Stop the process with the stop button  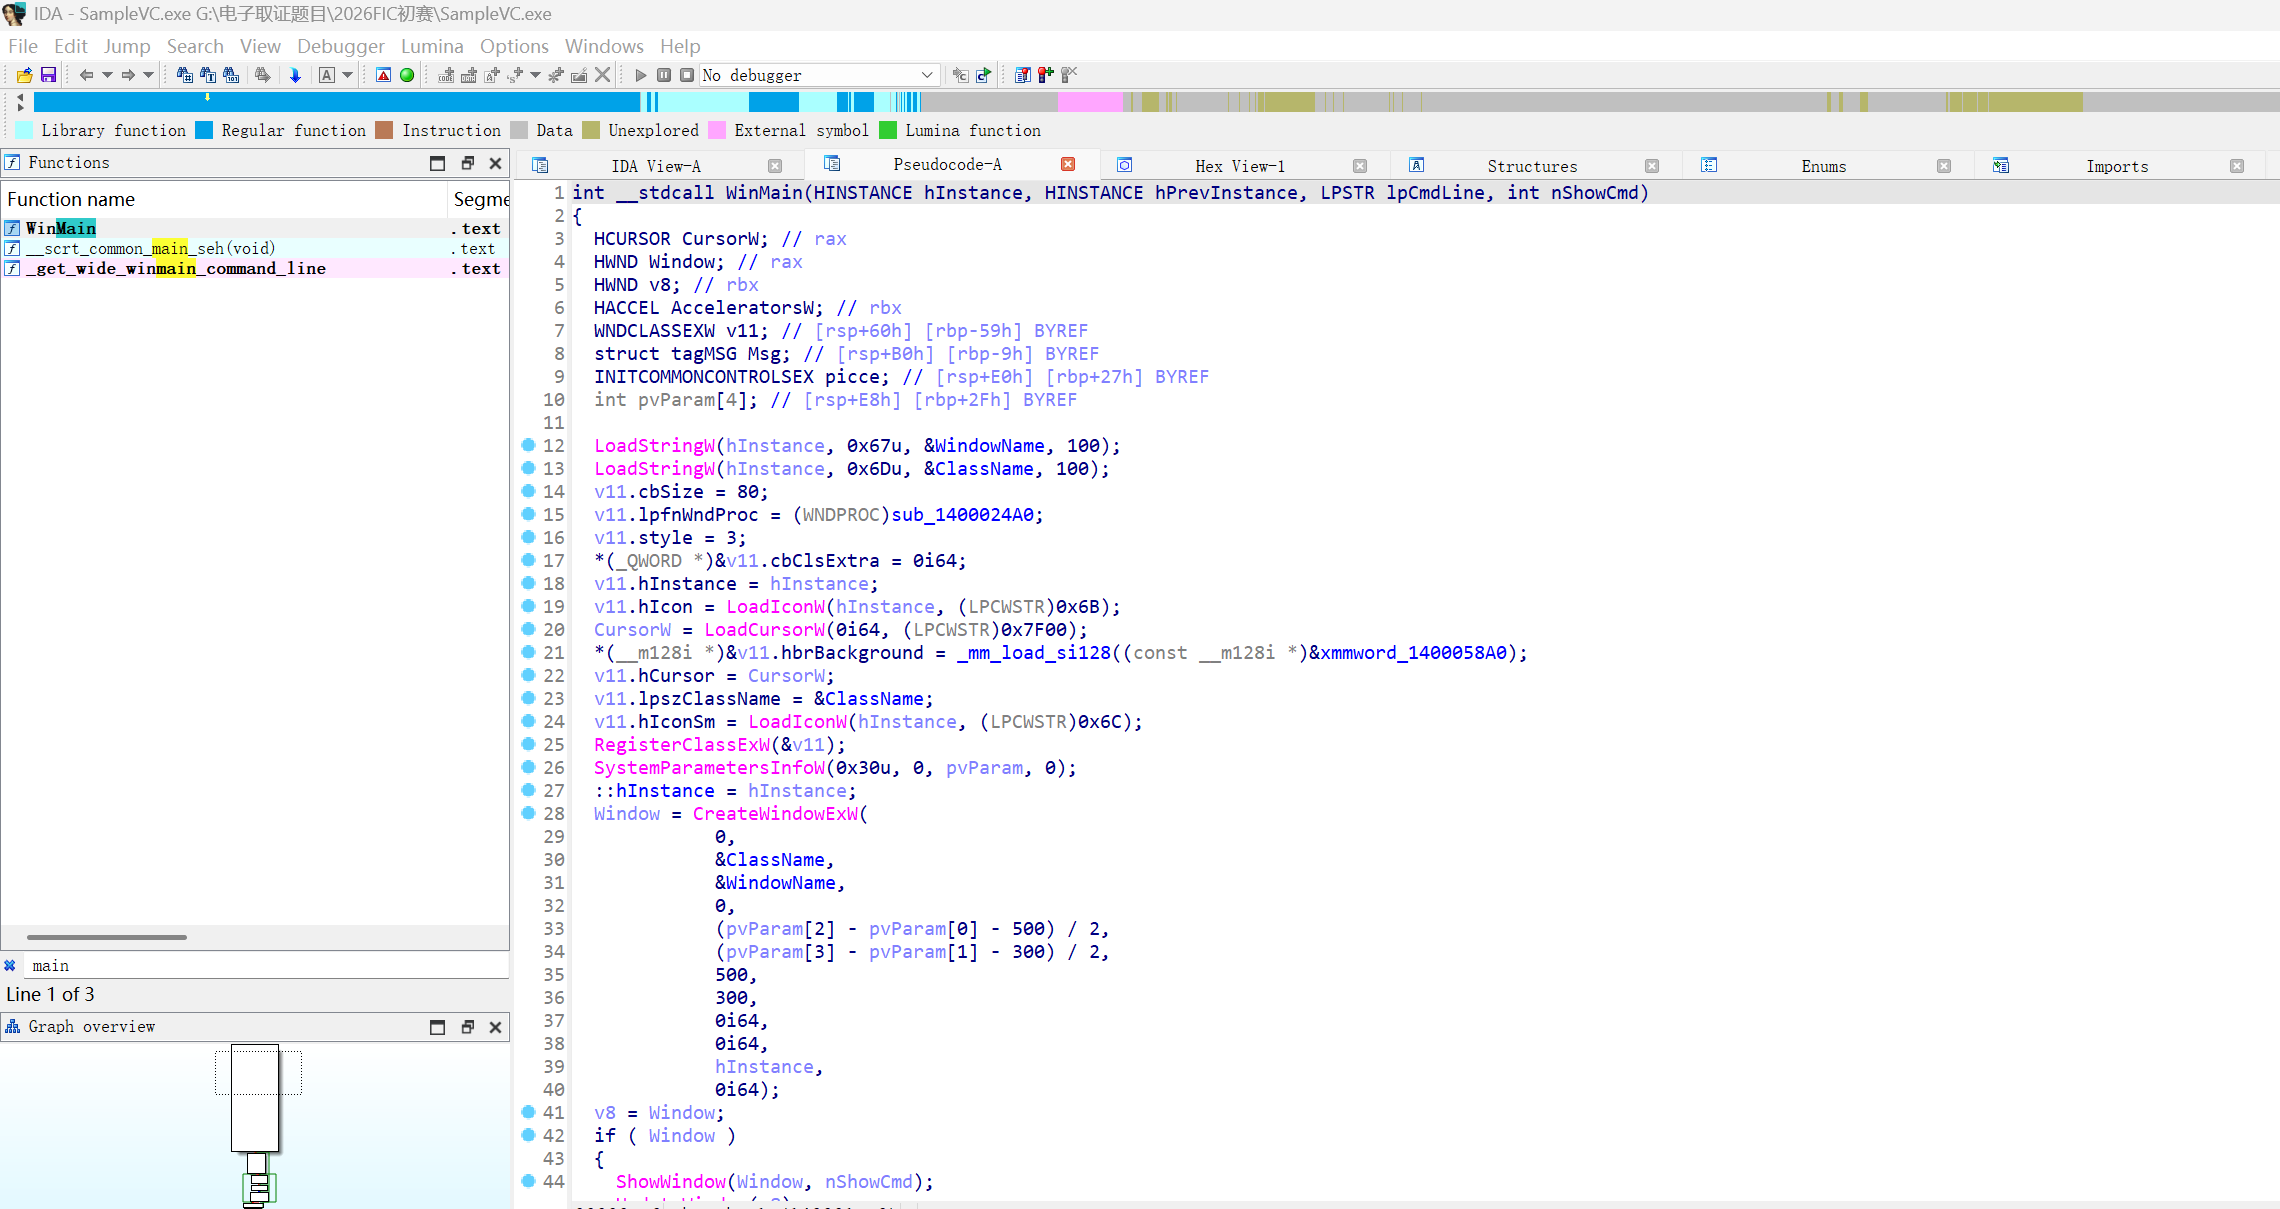coord(687,75)
